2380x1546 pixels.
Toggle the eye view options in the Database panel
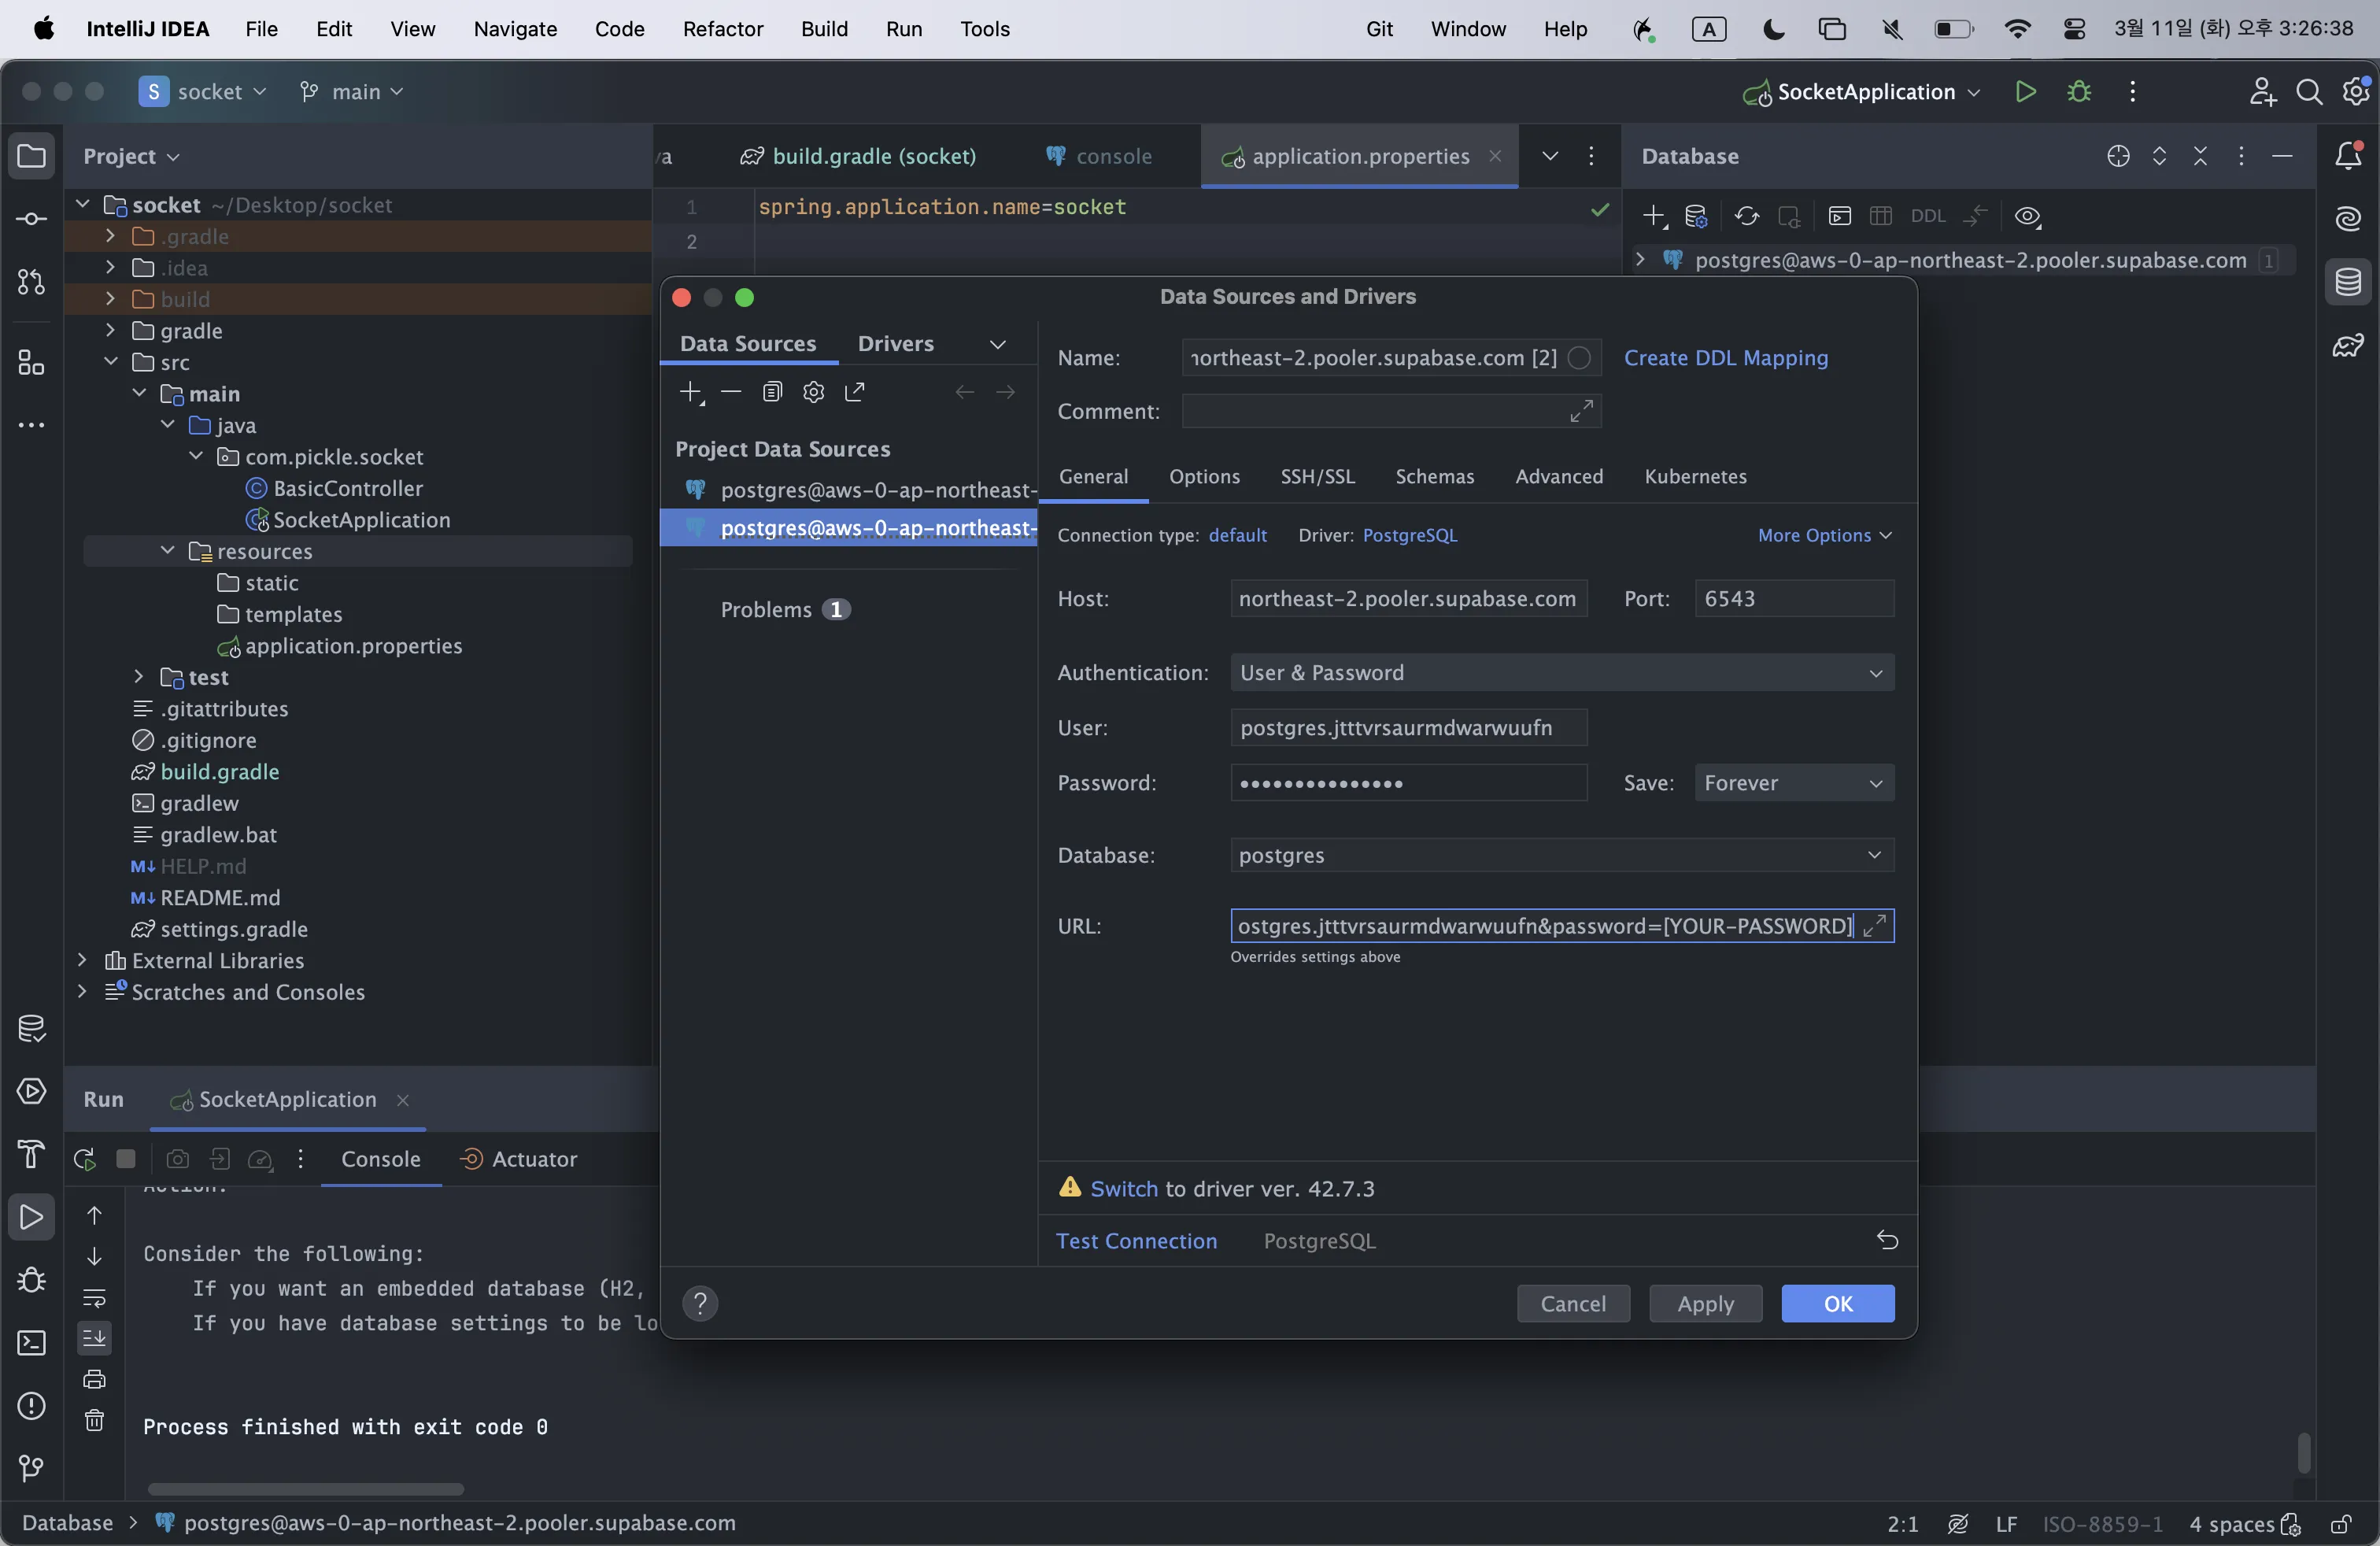[2027, 216]
